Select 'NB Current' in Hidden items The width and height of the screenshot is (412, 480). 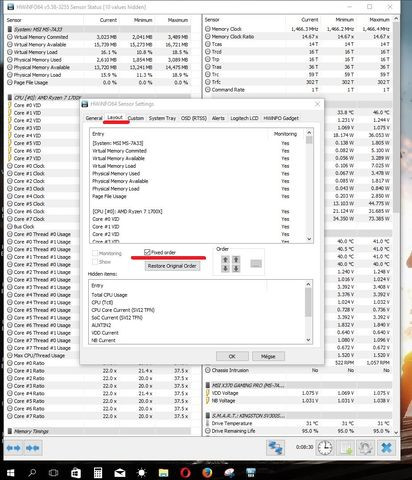103,340
